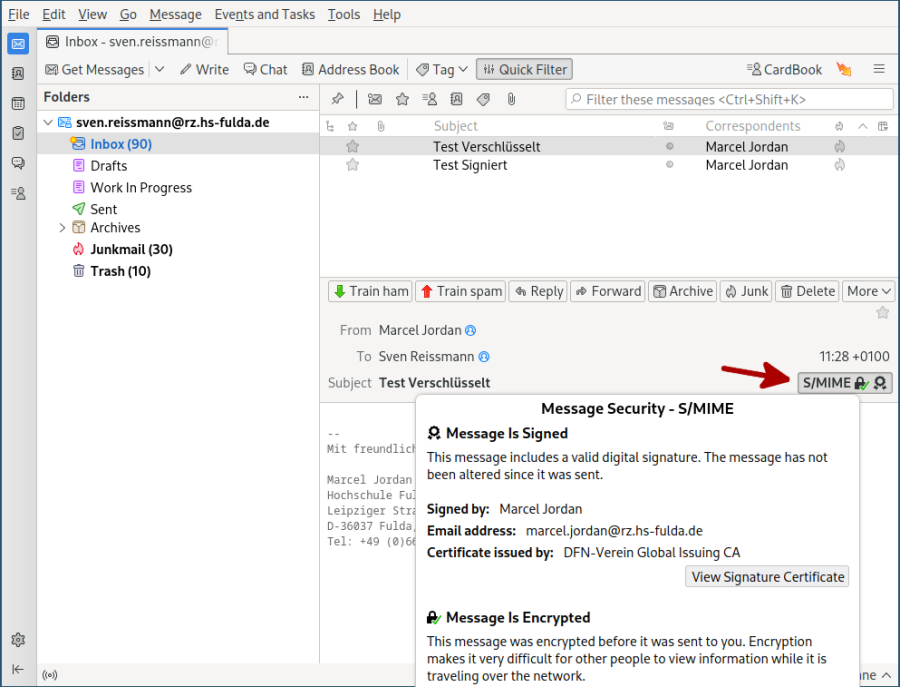Toggle the starred messages filter in Quick Filter

pyautogui.click(x=403, y=98)
